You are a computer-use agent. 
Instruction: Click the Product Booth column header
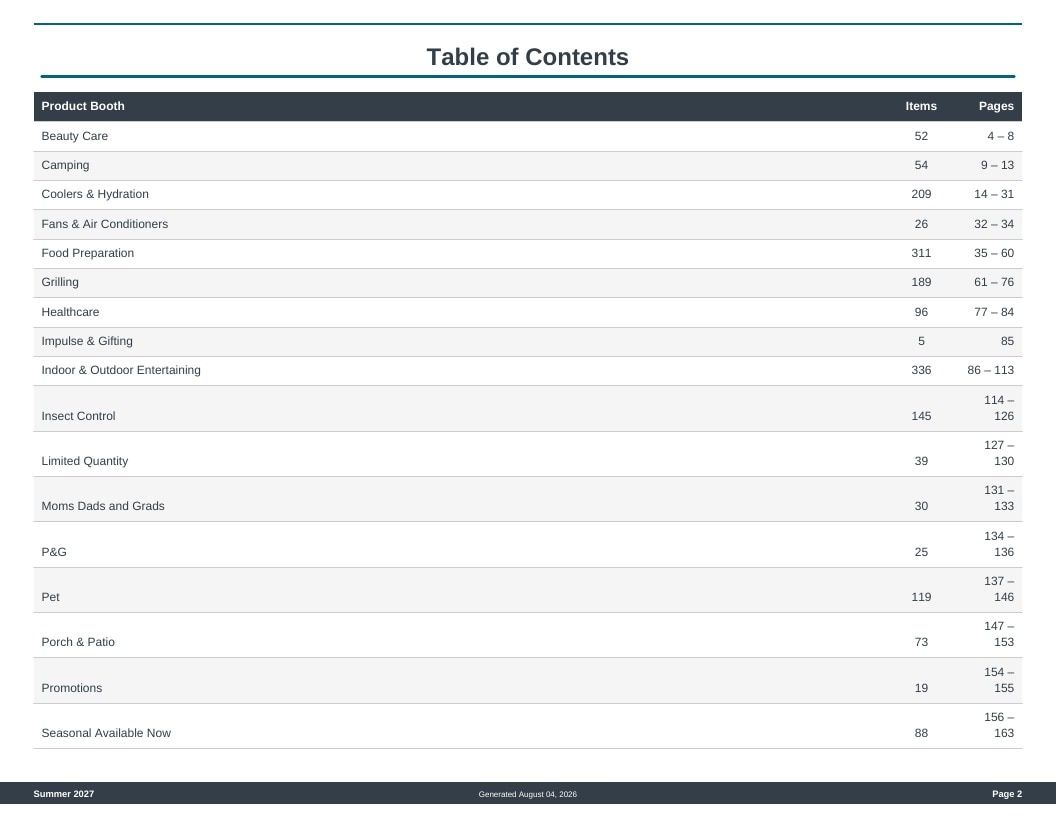point(83,106)
